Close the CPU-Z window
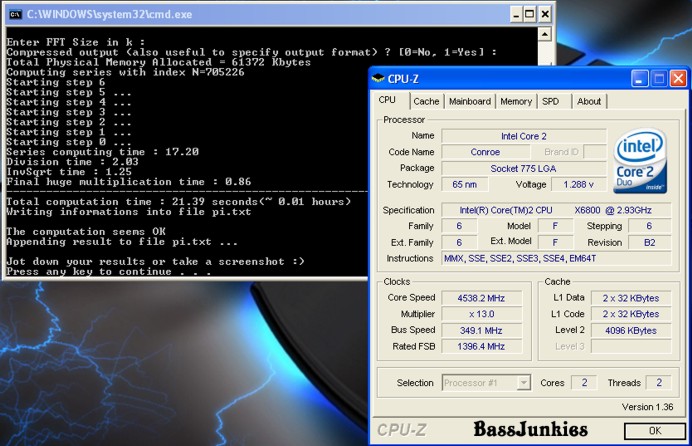This screenshot has width=692, height=446. [678, 79]
